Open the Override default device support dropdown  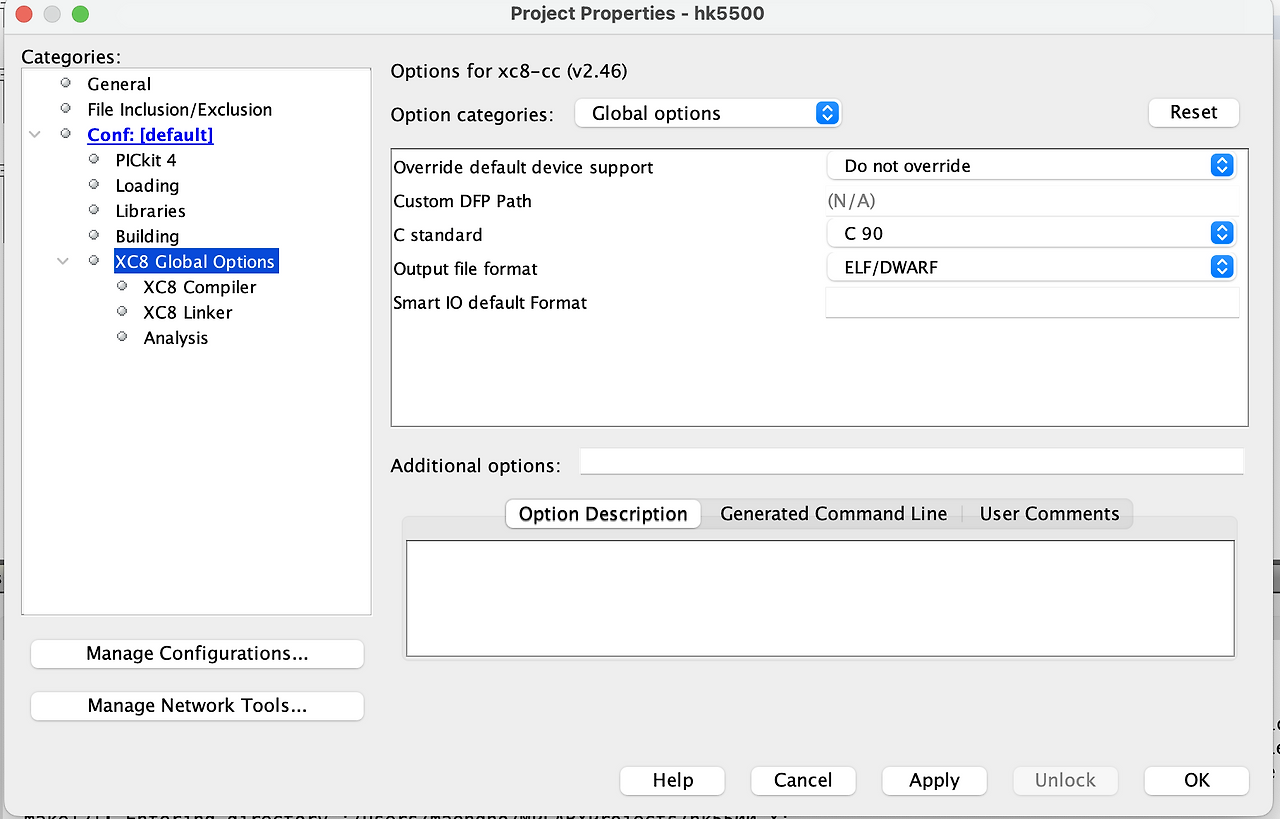pos(1221,165)
